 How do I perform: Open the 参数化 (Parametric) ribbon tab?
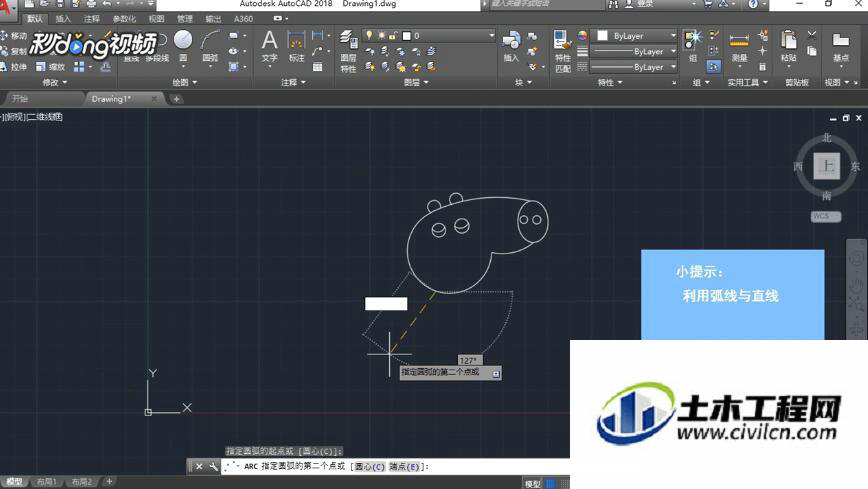125,19
